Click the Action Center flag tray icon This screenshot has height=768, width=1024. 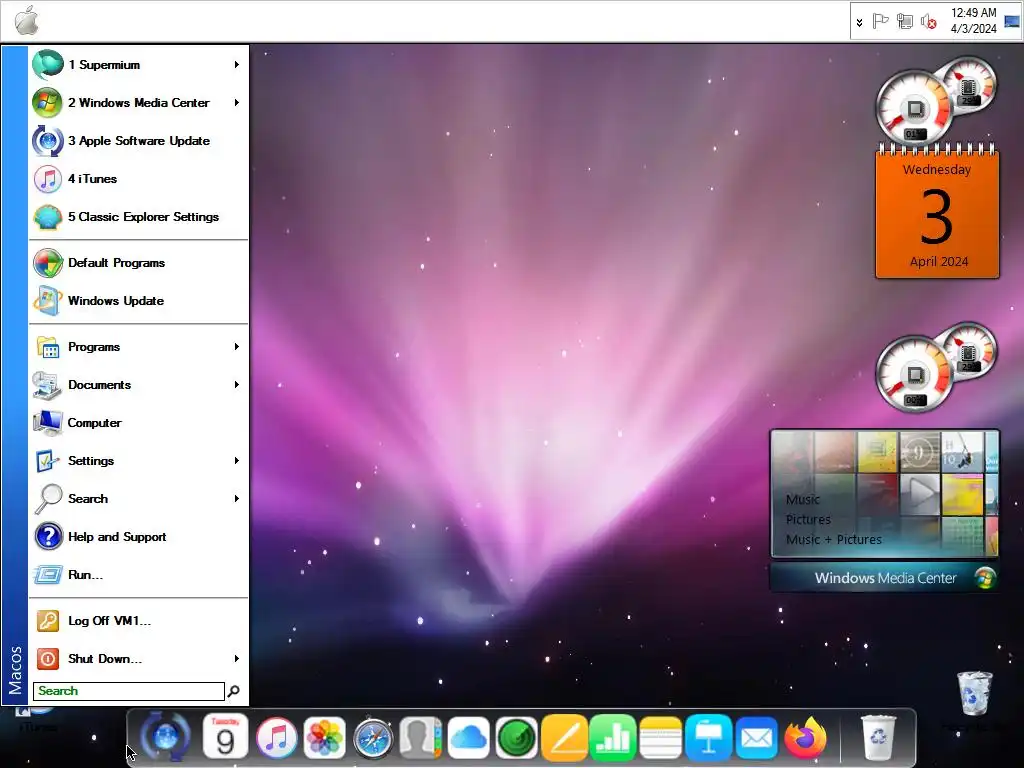(x=880, y=21)
